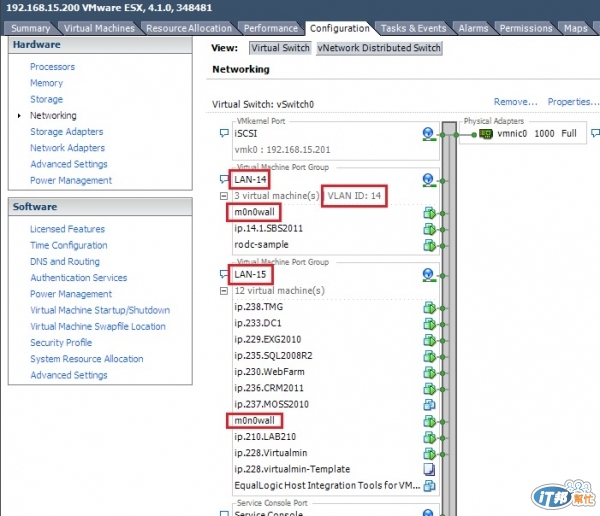
Task: Click VM icon beside EqualLogic Host Integration Tools
Action: tap(429, 486)
